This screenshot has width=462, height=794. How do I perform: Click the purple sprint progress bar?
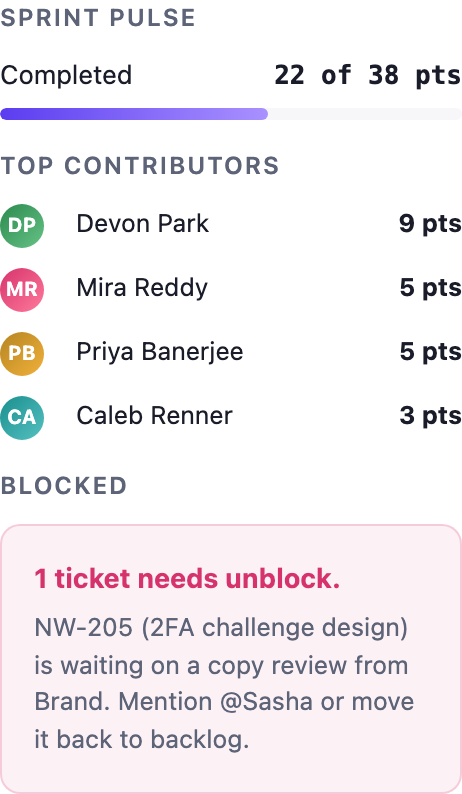point(134,114)
